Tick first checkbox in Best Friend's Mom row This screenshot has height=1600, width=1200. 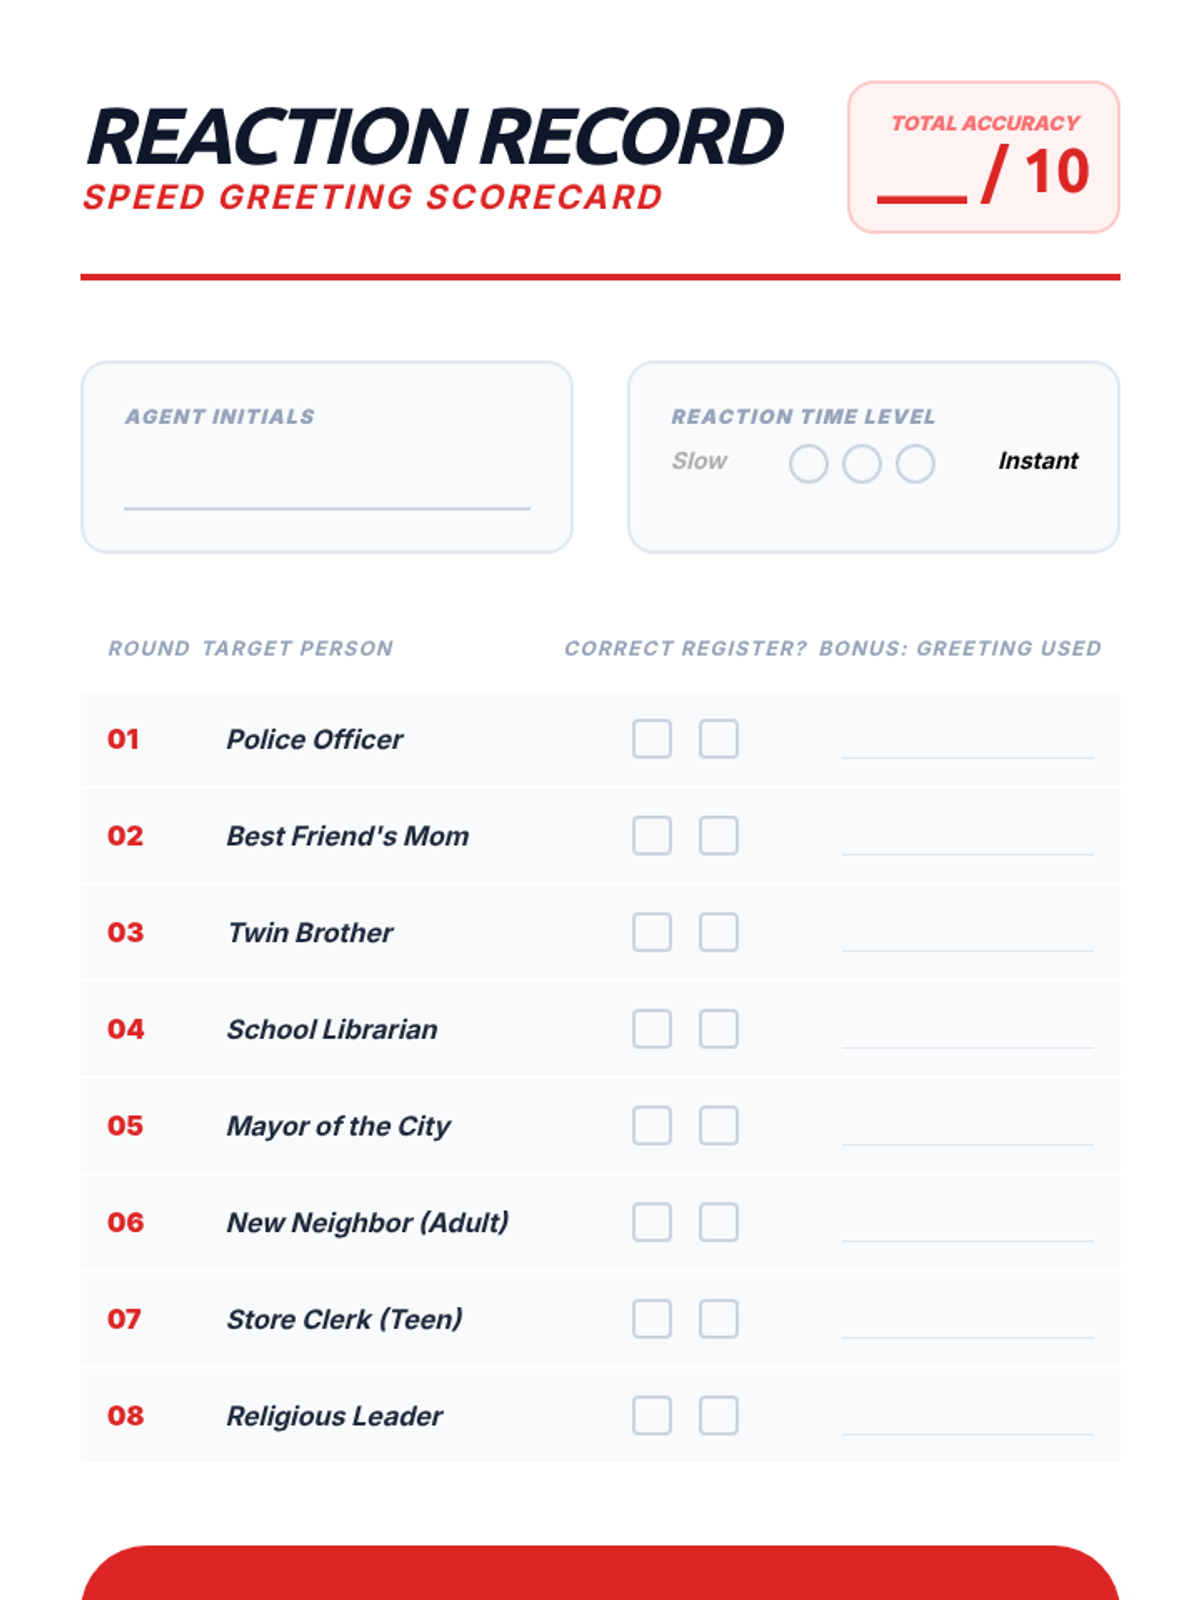tap(652, 836)
